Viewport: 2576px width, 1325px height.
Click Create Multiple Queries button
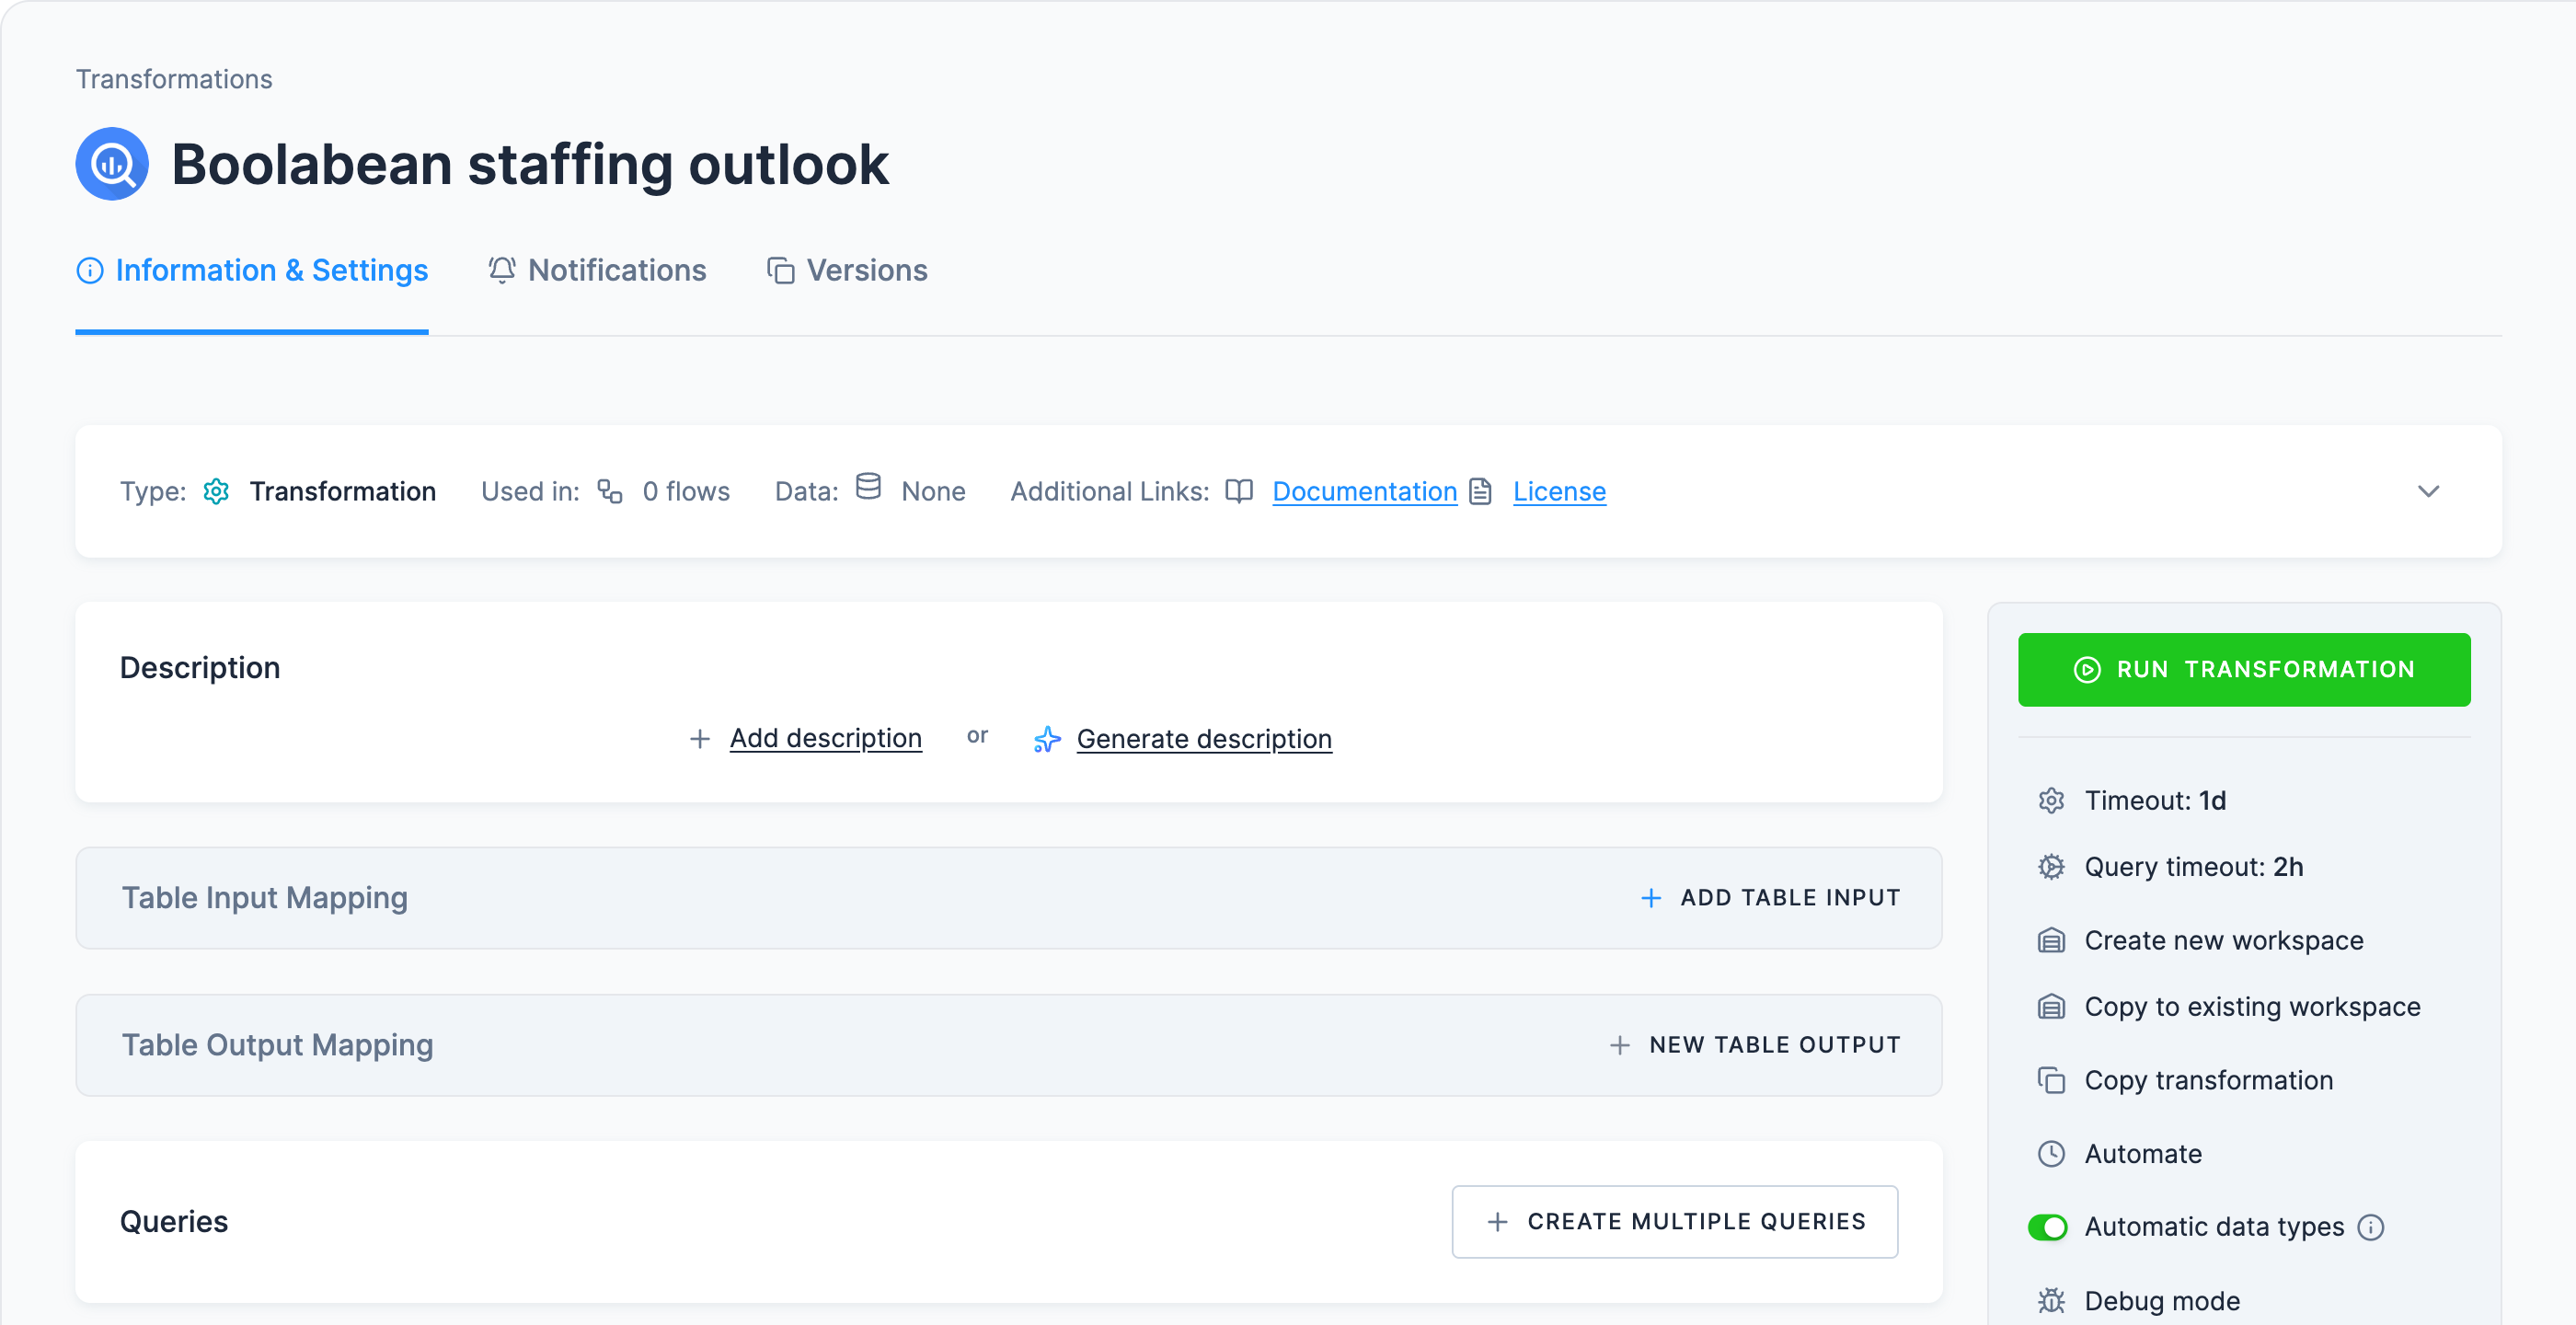click(1675, 1222)
